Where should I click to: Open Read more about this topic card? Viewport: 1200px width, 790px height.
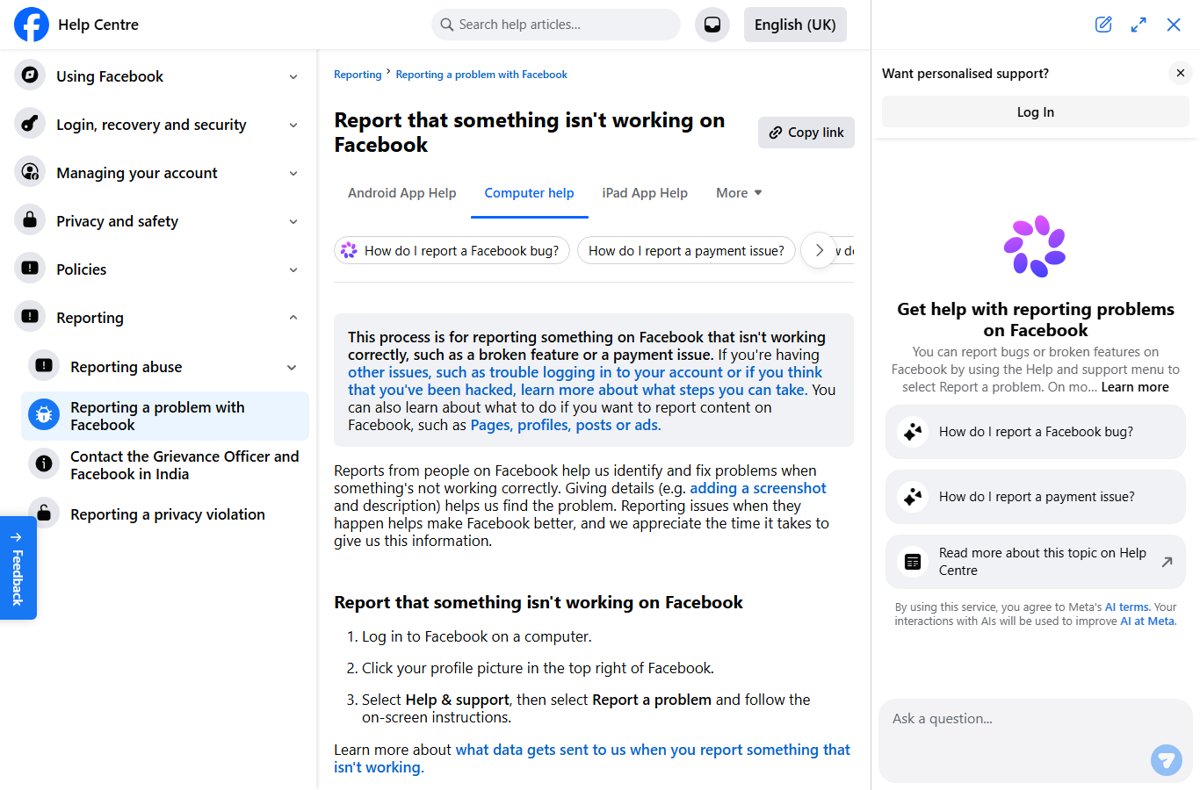[x=1035, y=562]
